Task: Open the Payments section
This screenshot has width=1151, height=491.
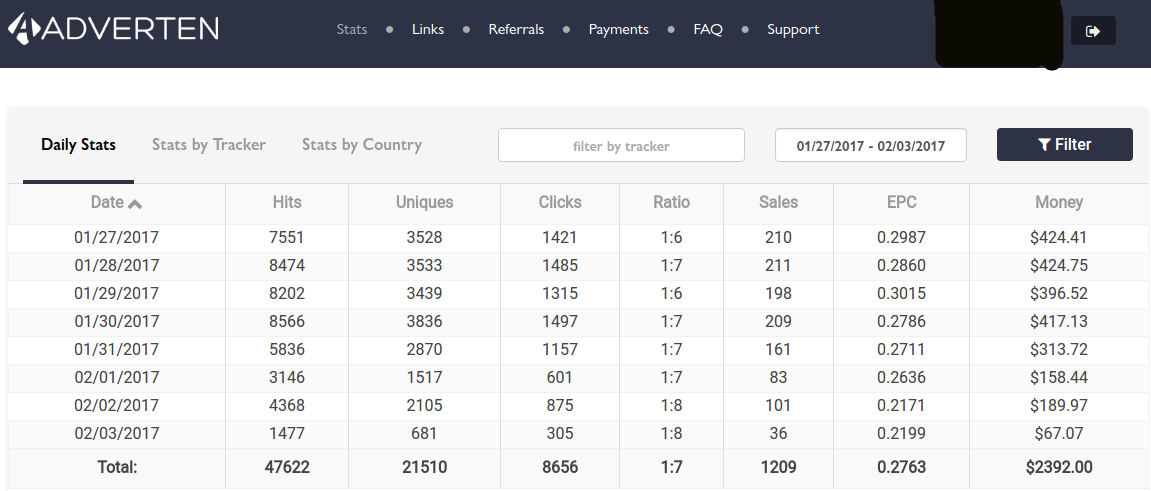Action: [619, 29]
